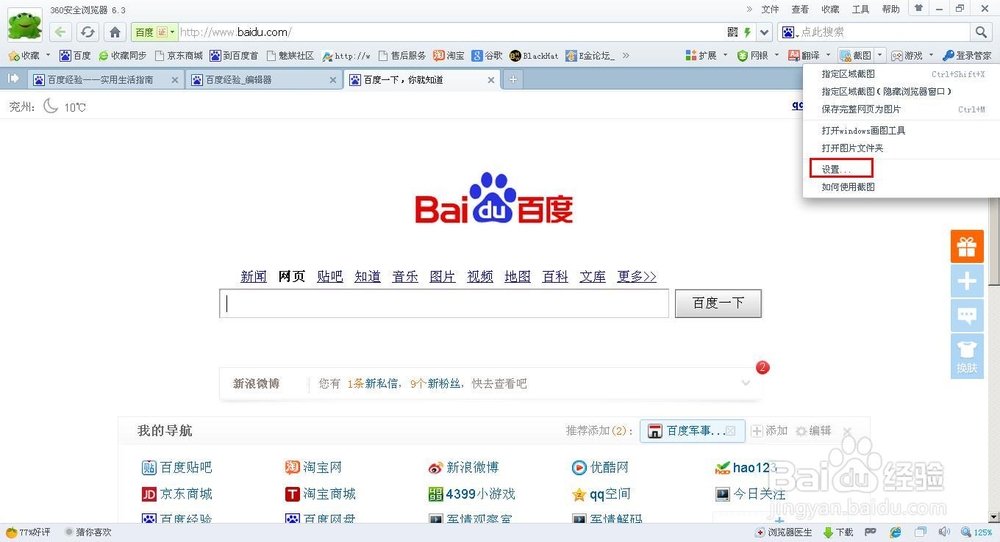1000x542 pixels.
Task: Click the 125% zoom level indicator
Action: [977, 532]
